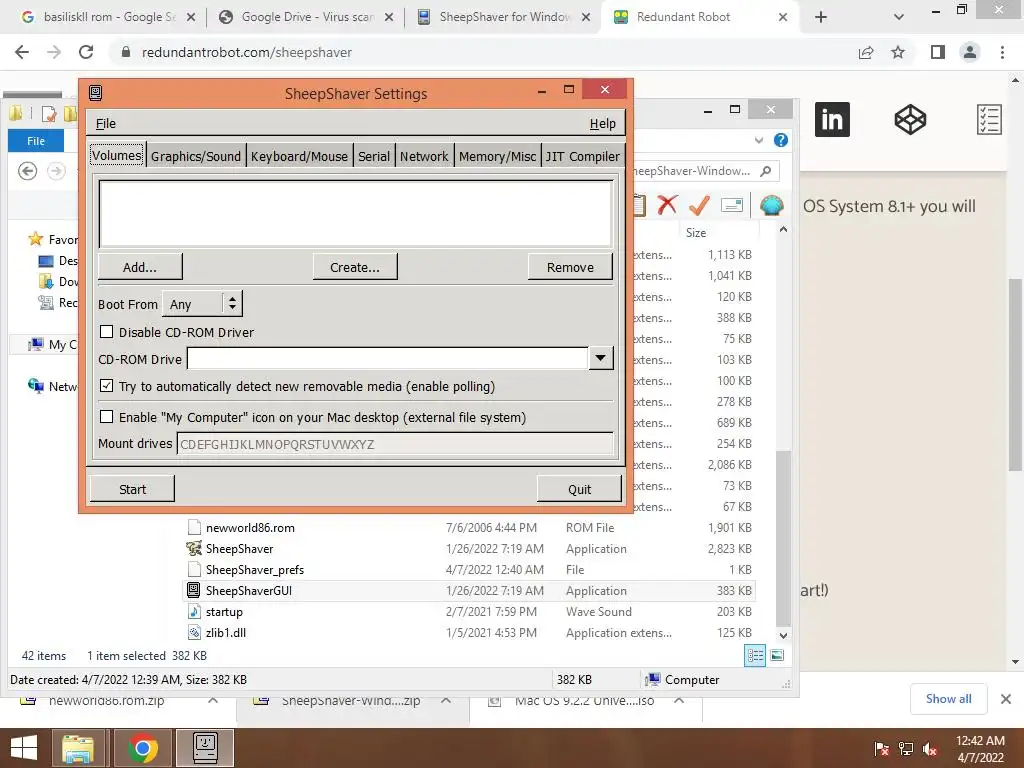The width and height of the screenshot is (1024, 768).
Task: Click the checklist icon on the webpage
Action: 989,120
